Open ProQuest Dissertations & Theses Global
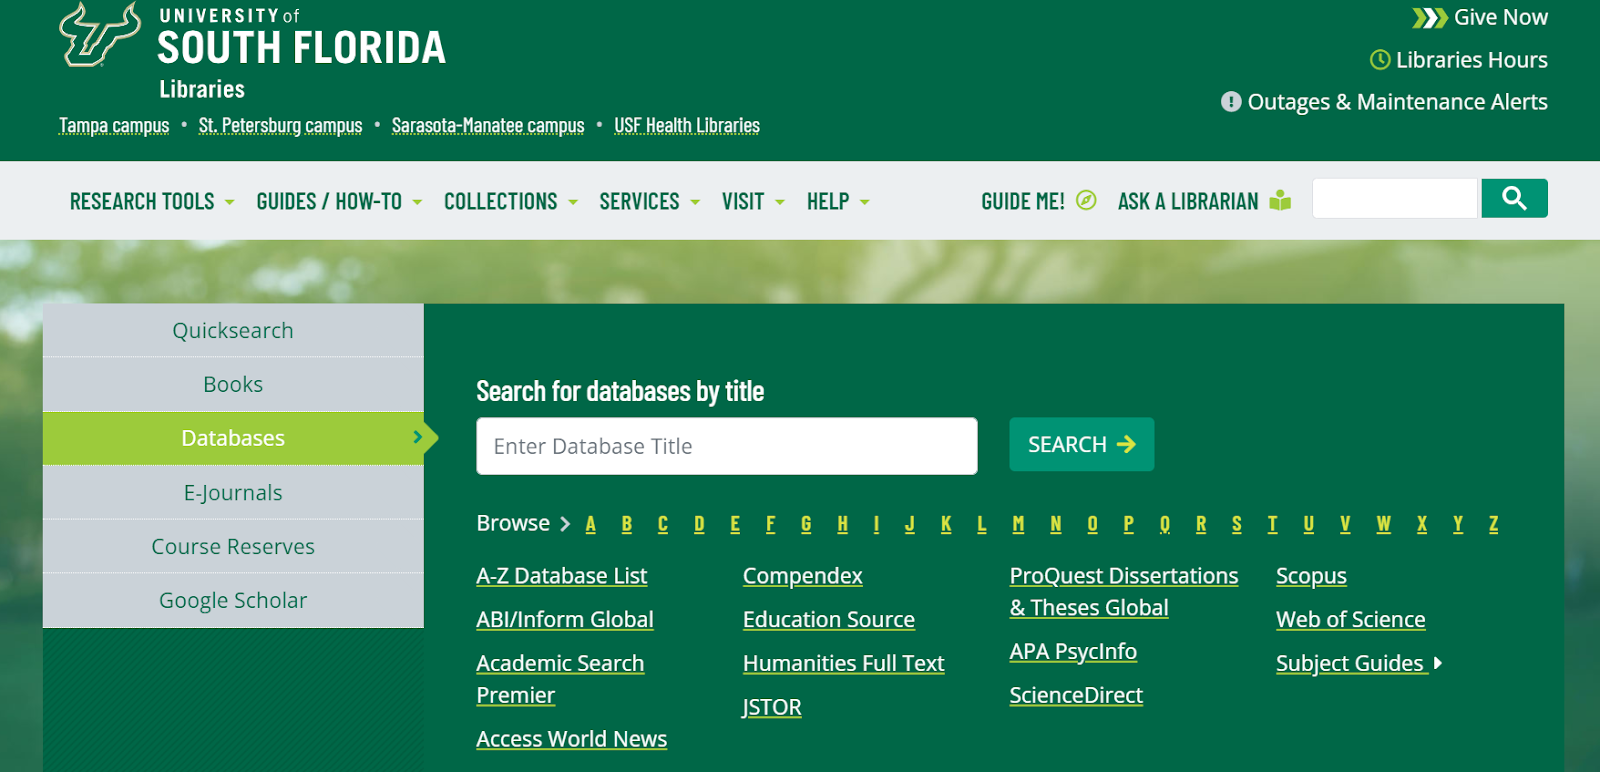The width and height of the screenshot is (1600, 772). 1124,592
